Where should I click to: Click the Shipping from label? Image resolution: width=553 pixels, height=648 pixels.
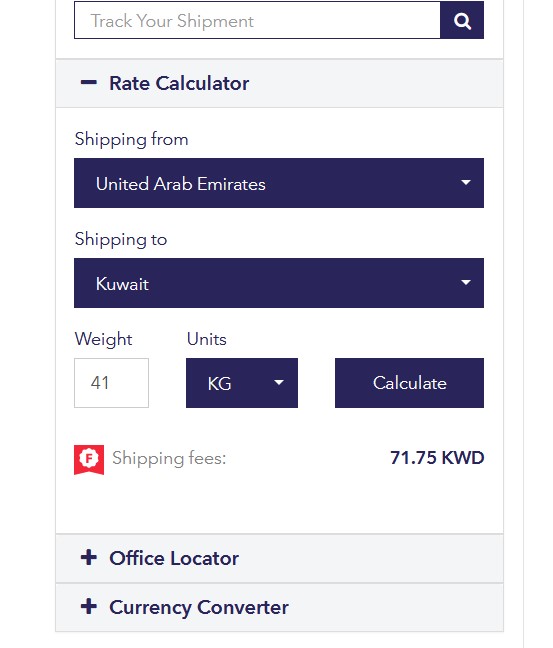pyautogui.click(x=131, y=139)
